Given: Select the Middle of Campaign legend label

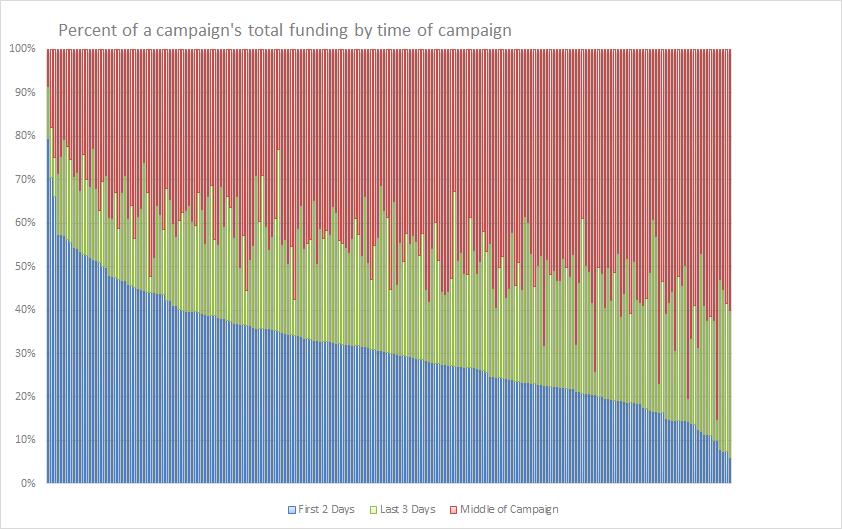Looking at the screenshot, I should tap(510, 510).
